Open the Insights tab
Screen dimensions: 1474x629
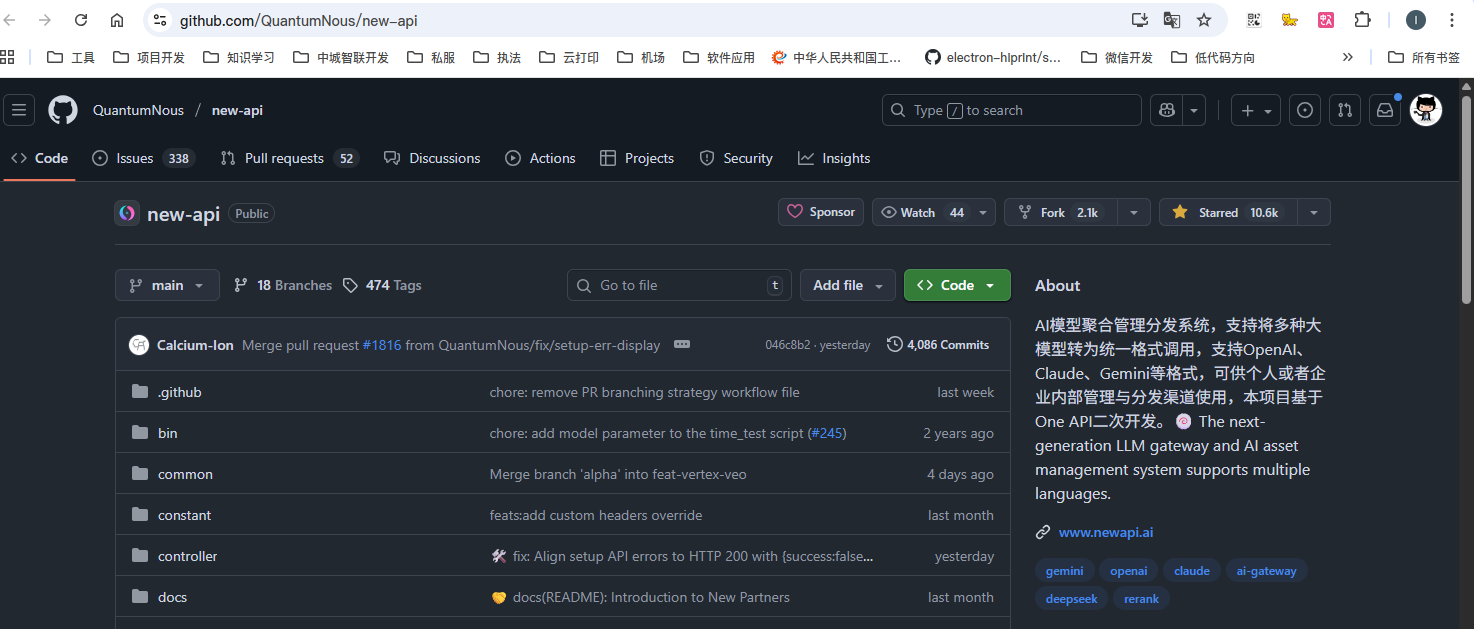tap(834, 158)
